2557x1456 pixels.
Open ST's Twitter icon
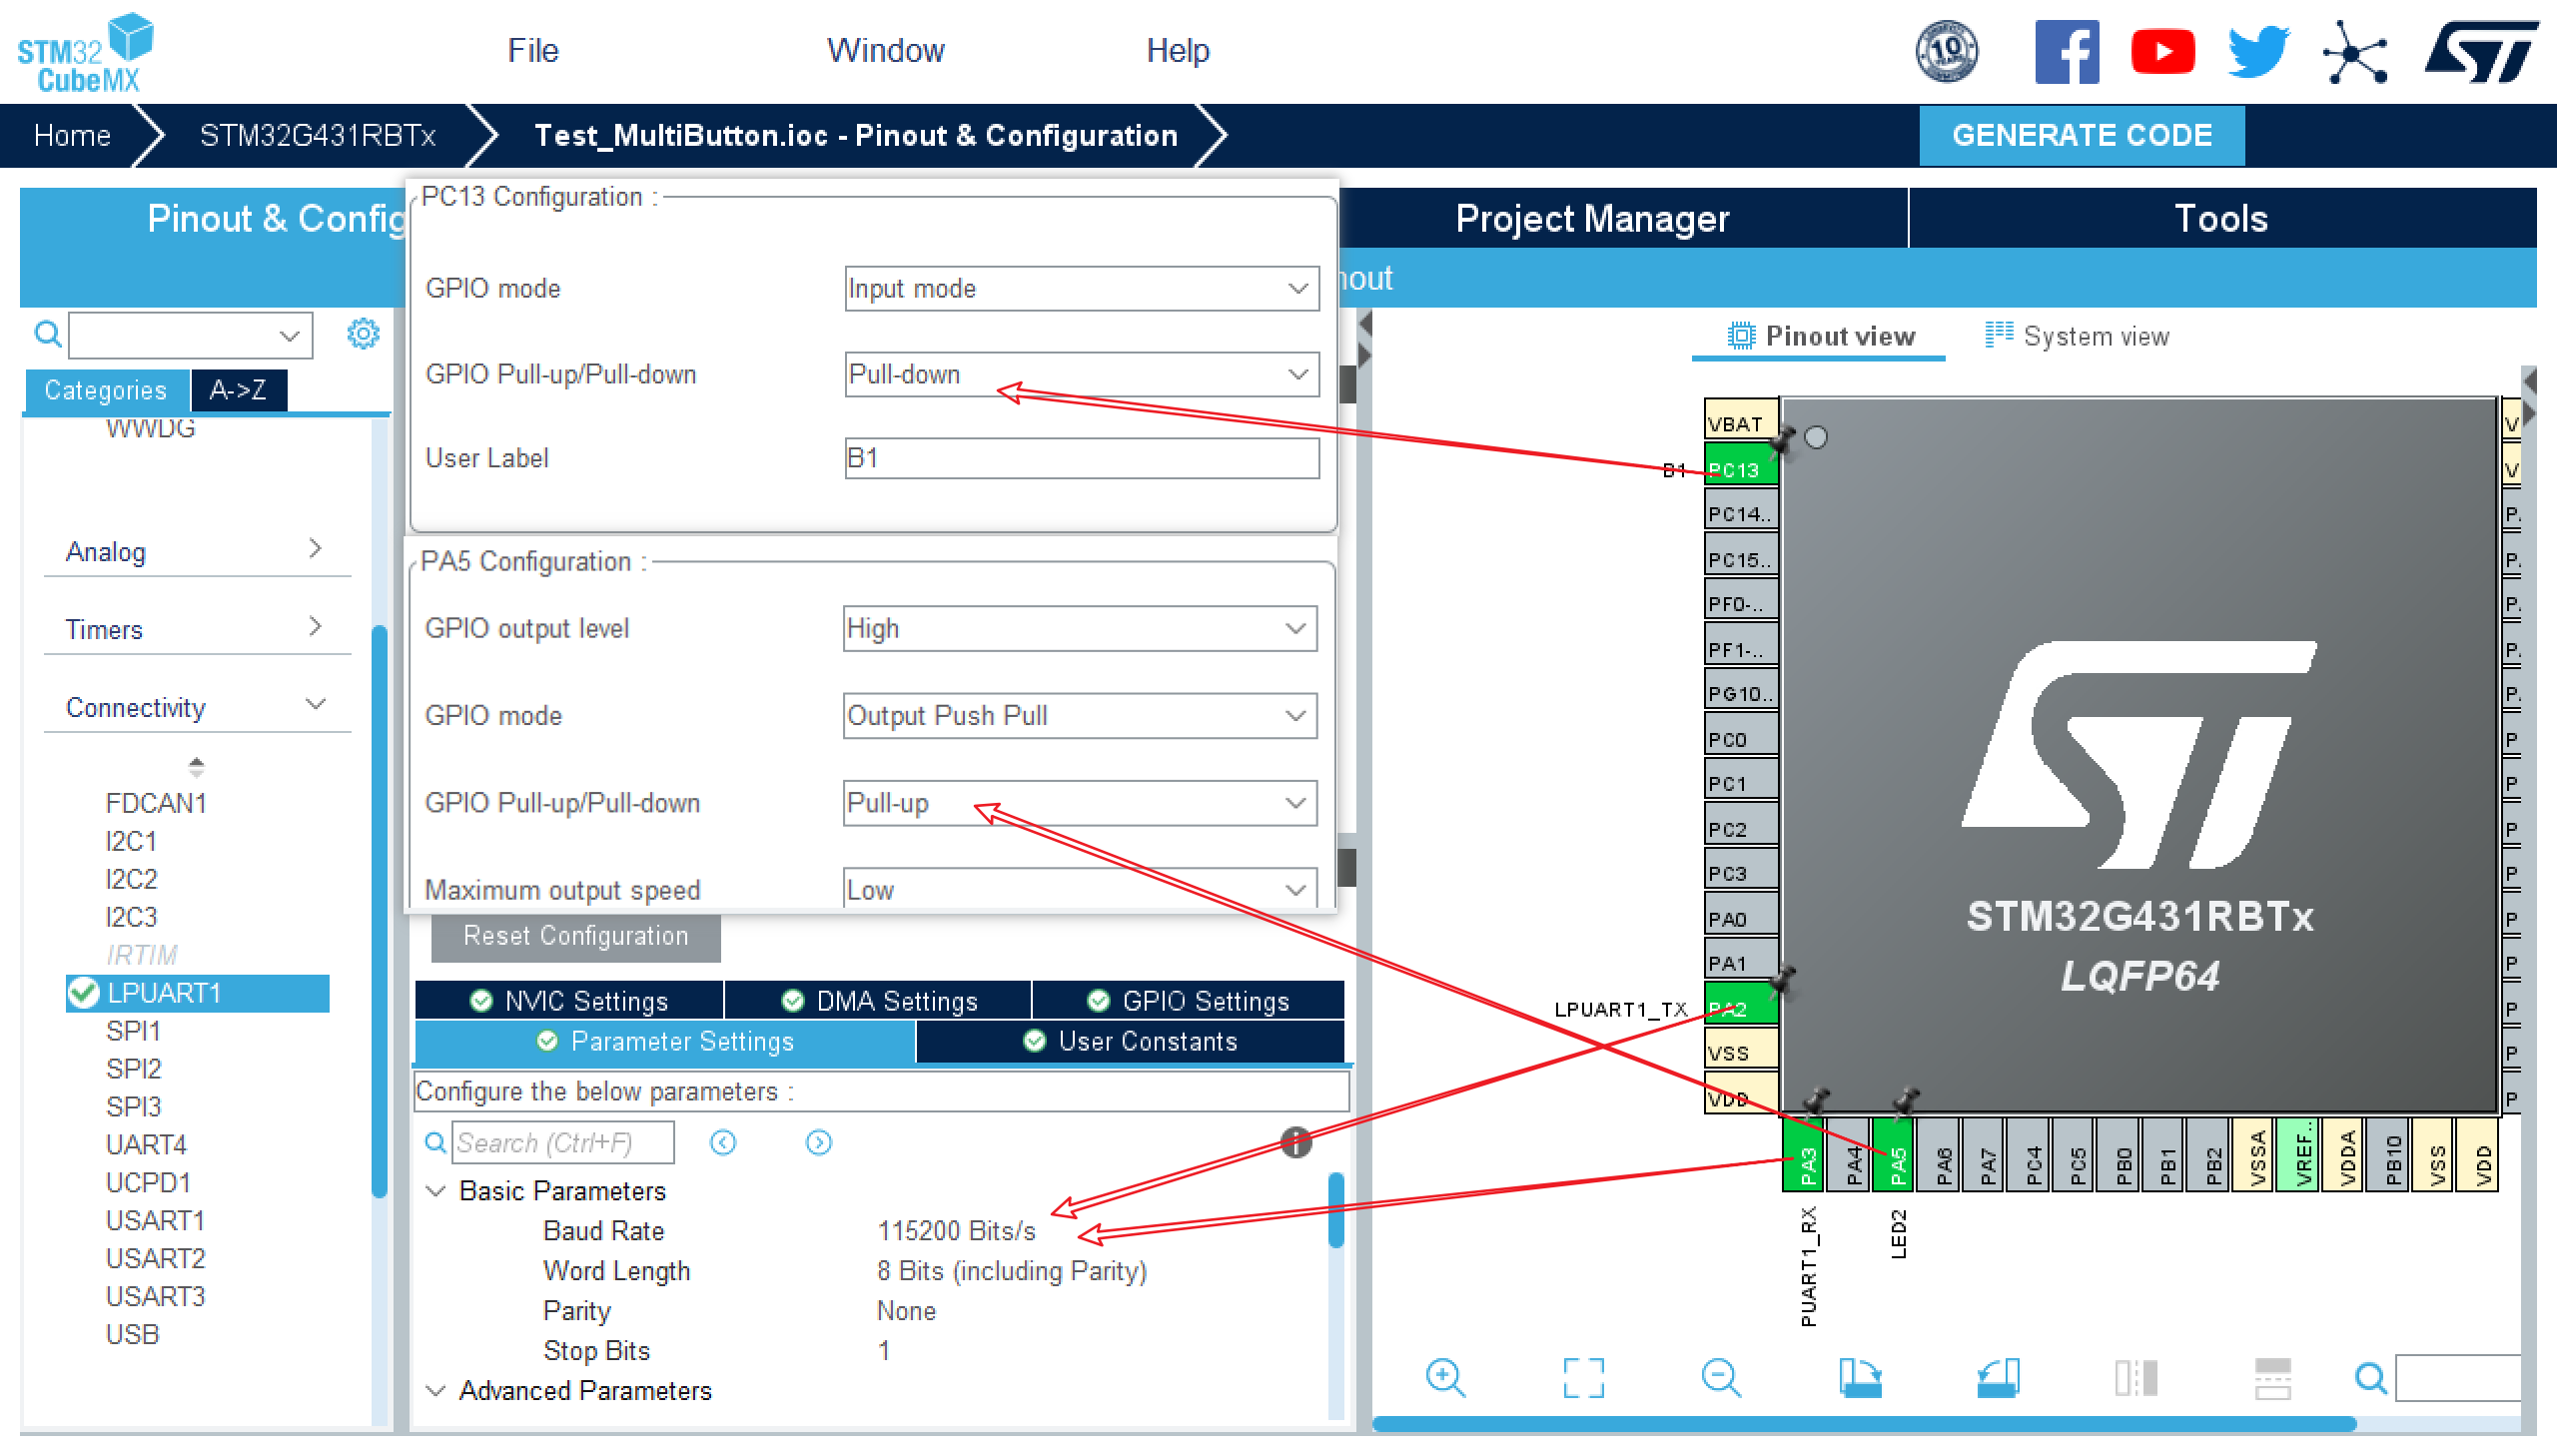2258,52
